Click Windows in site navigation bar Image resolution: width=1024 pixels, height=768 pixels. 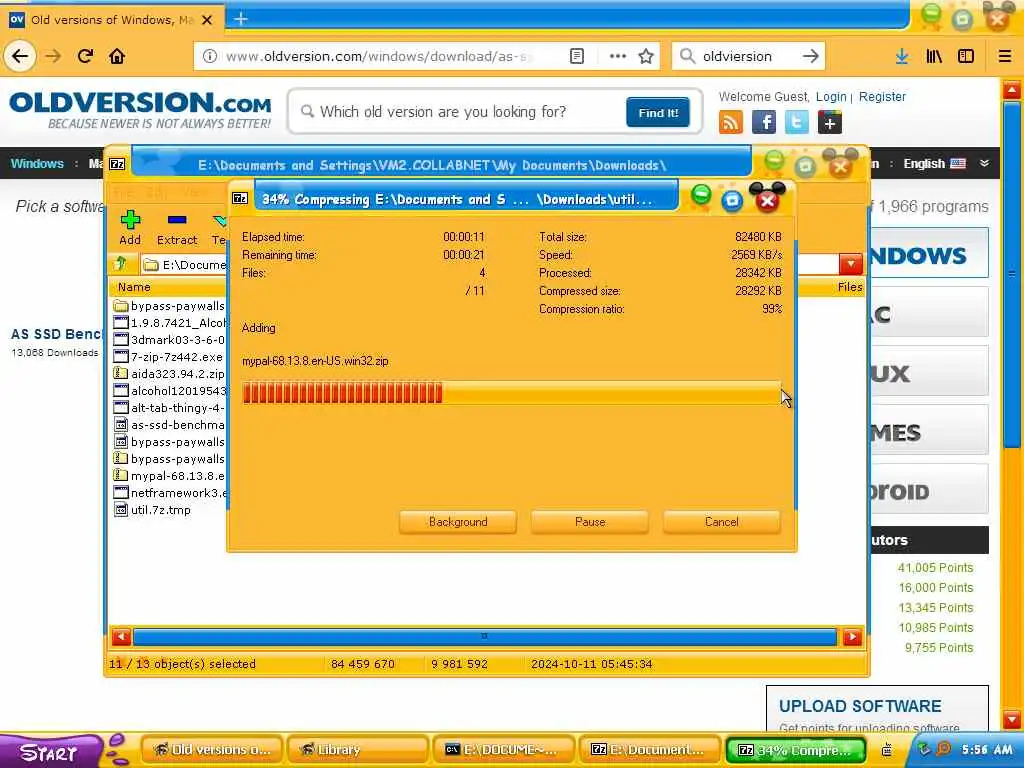click(x=37, y=163)
